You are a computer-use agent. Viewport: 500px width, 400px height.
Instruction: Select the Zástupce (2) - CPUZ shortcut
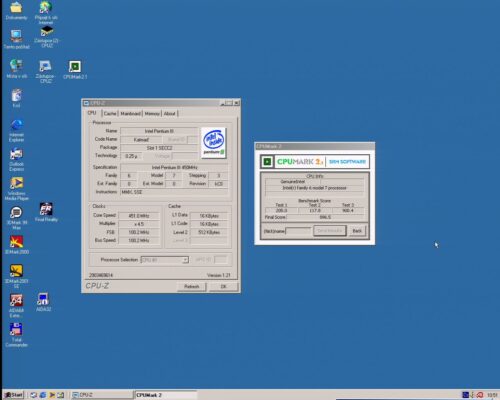[46, 36]
